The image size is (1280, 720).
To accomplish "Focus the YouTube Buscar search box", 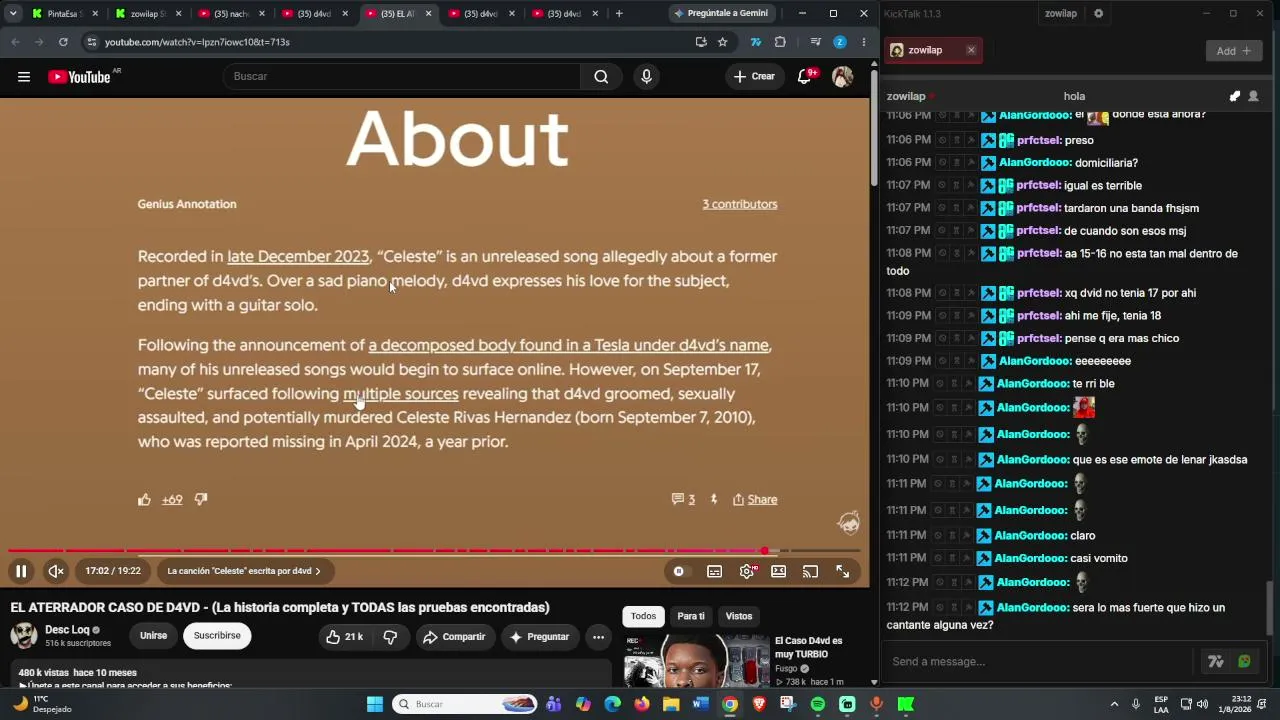I will [x=402, y=77].
